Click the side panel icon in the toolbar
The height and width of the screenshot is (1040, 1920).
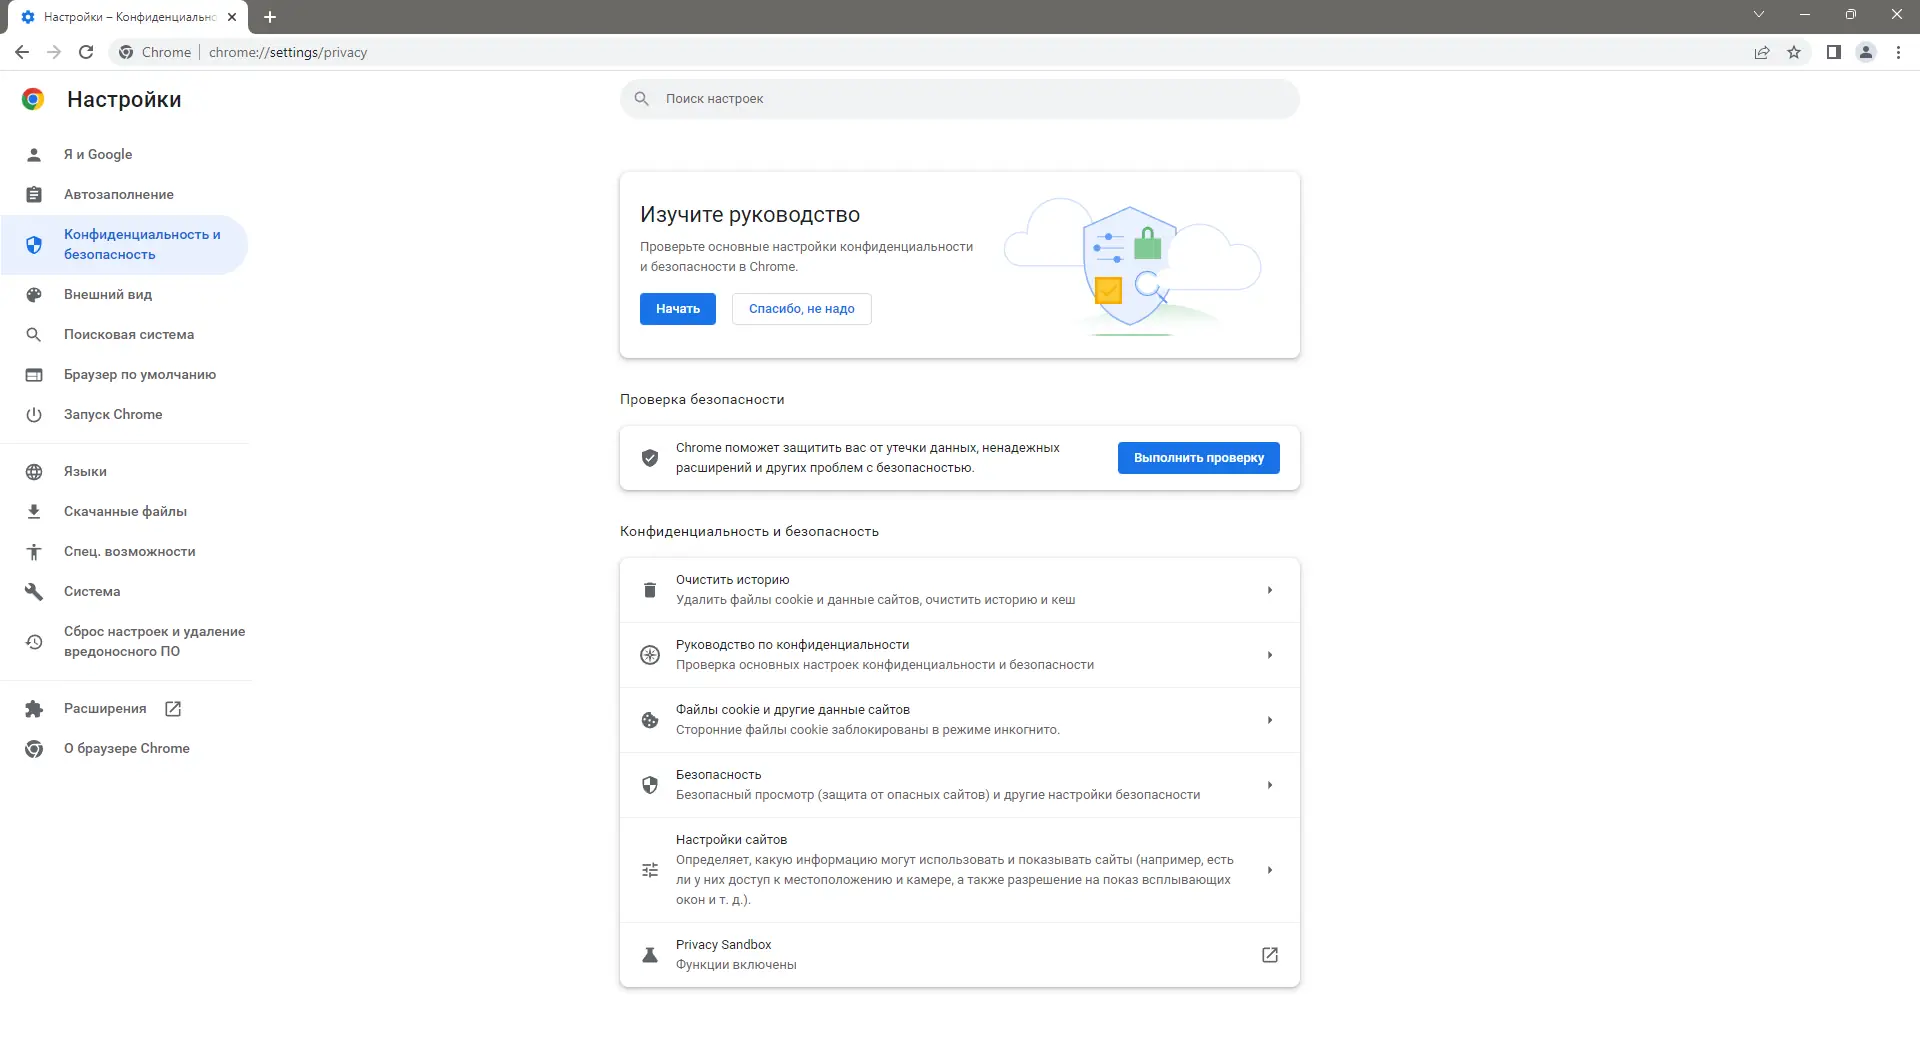[1833, 52]
